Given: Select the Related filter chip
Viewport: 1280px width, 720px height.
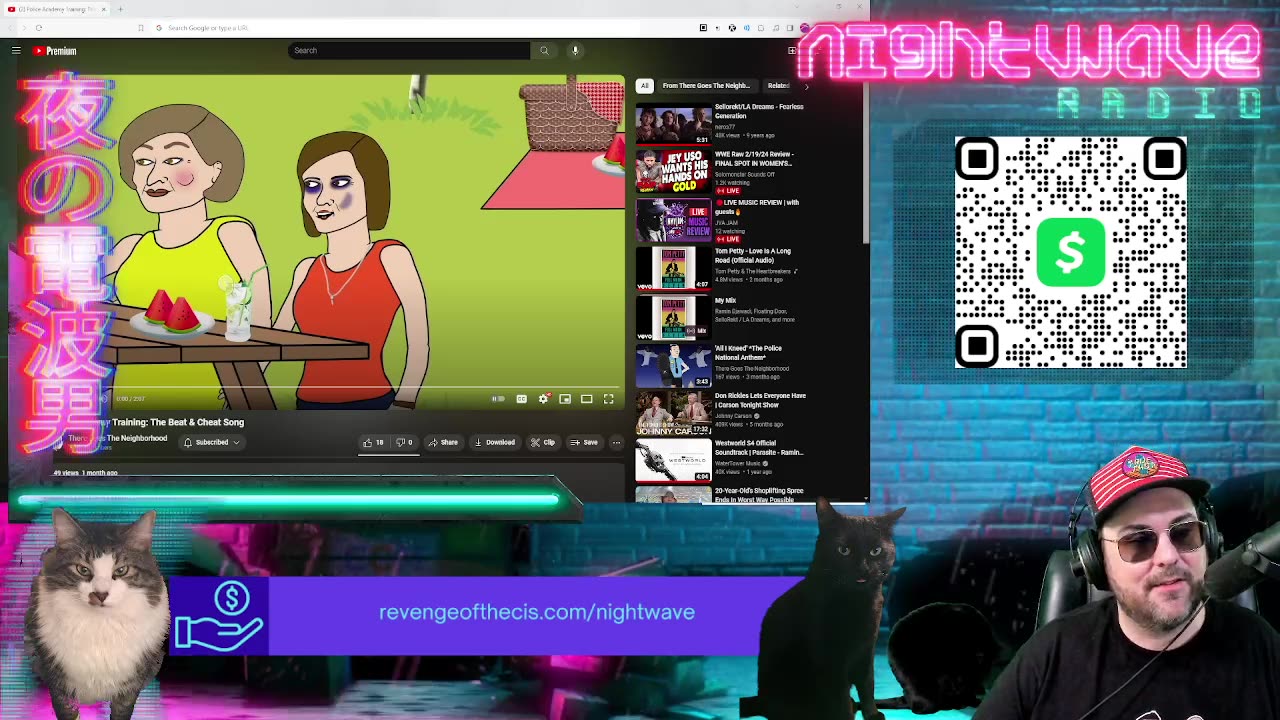Looking at the screenshot, I should pyautogui.click(x=777, y=85).
